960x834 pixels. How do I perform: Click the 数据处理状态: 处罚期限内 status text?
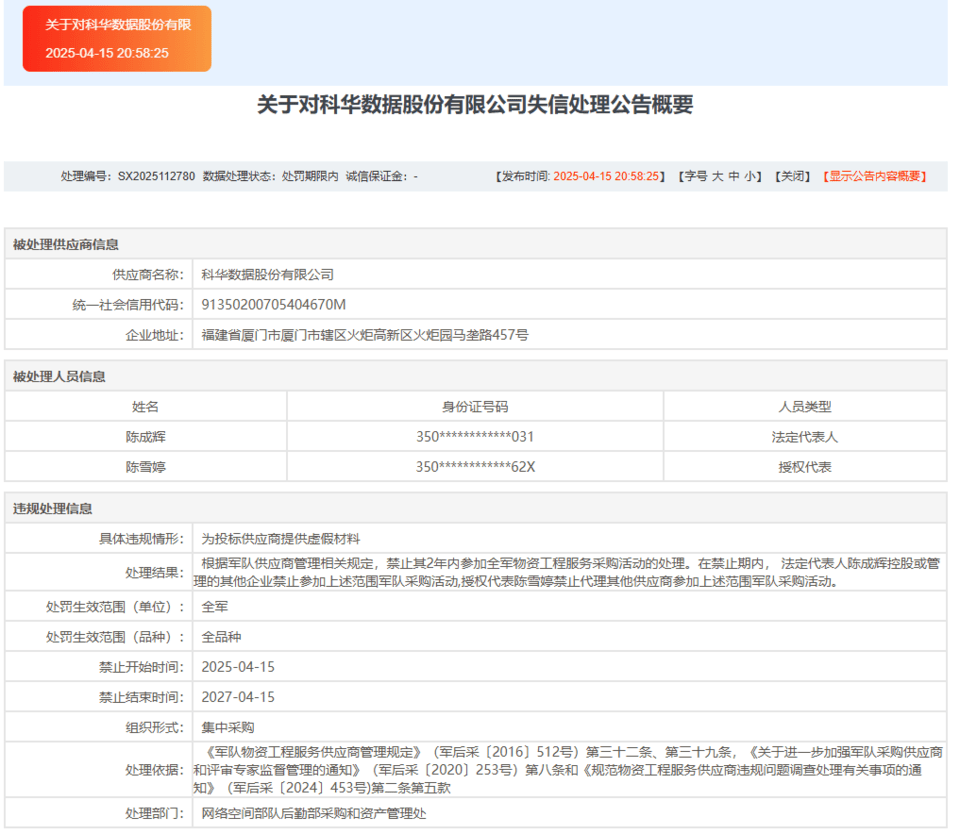pos(270,176)
